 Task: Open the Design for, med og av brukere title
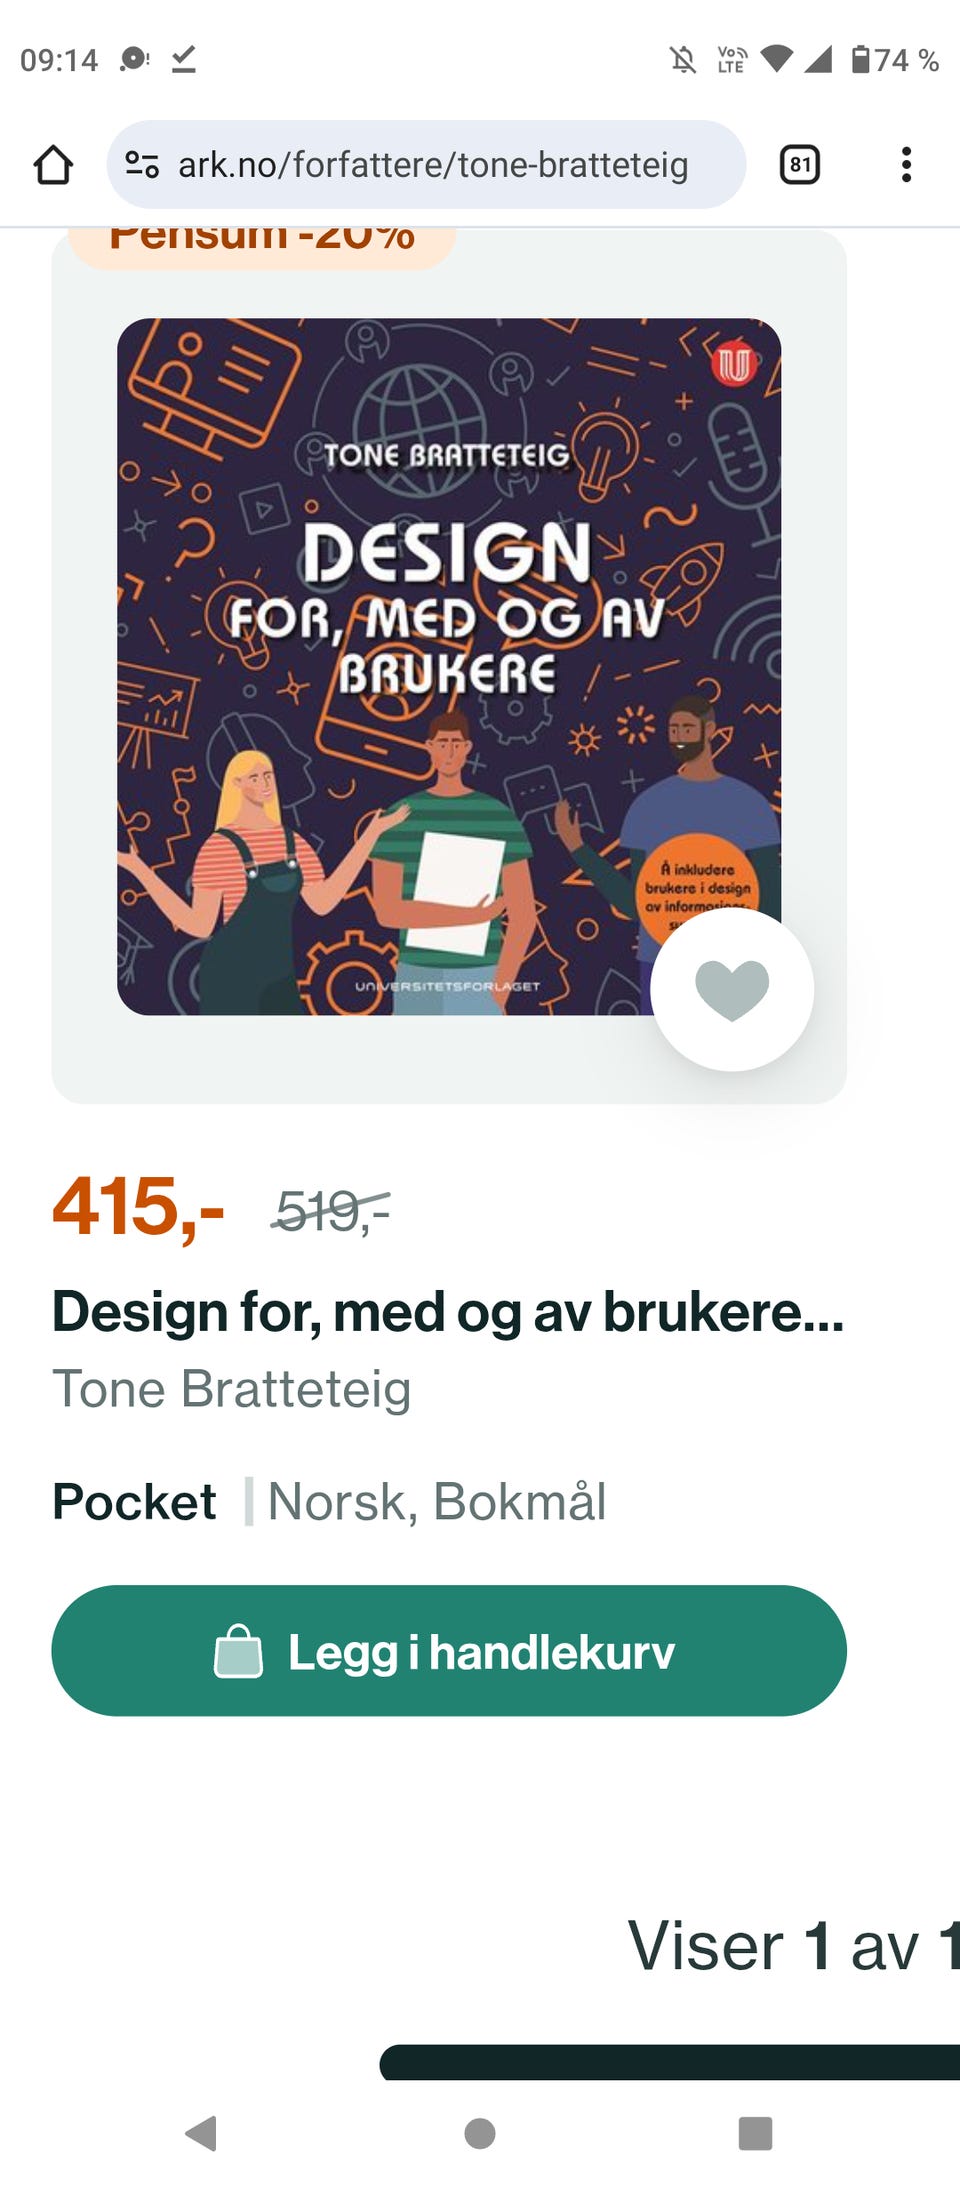(448, 1312)
